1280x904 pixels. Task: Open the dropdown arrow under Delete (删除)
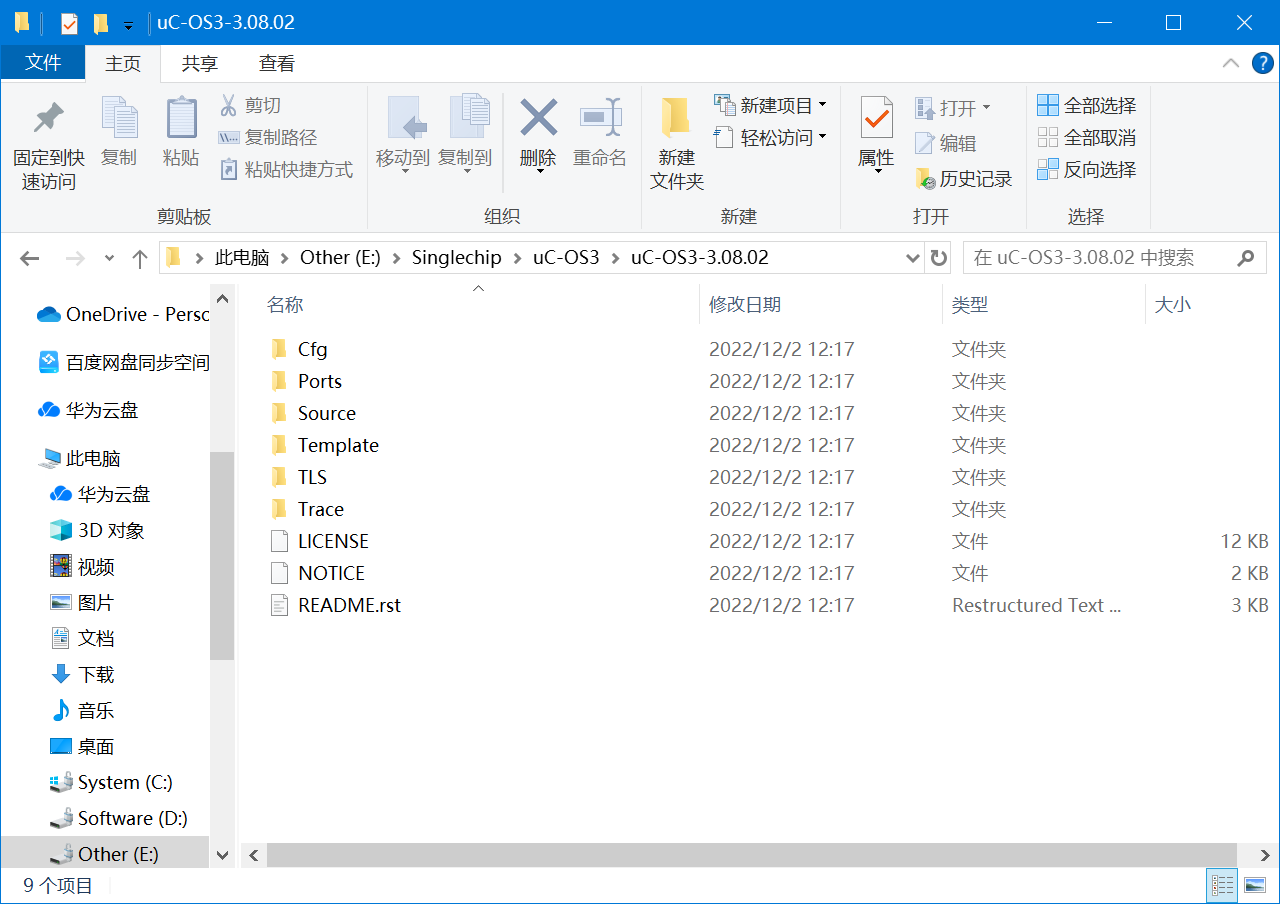coord(538,172)
